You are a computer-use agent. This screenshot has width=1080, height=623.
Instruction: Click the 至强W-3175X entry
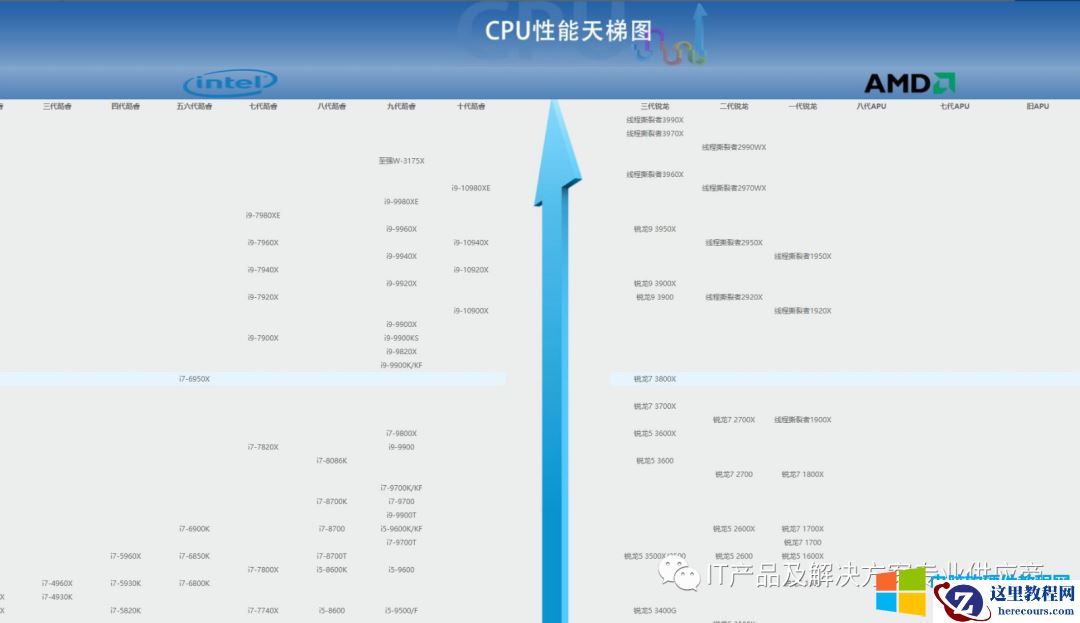(402, 160)
